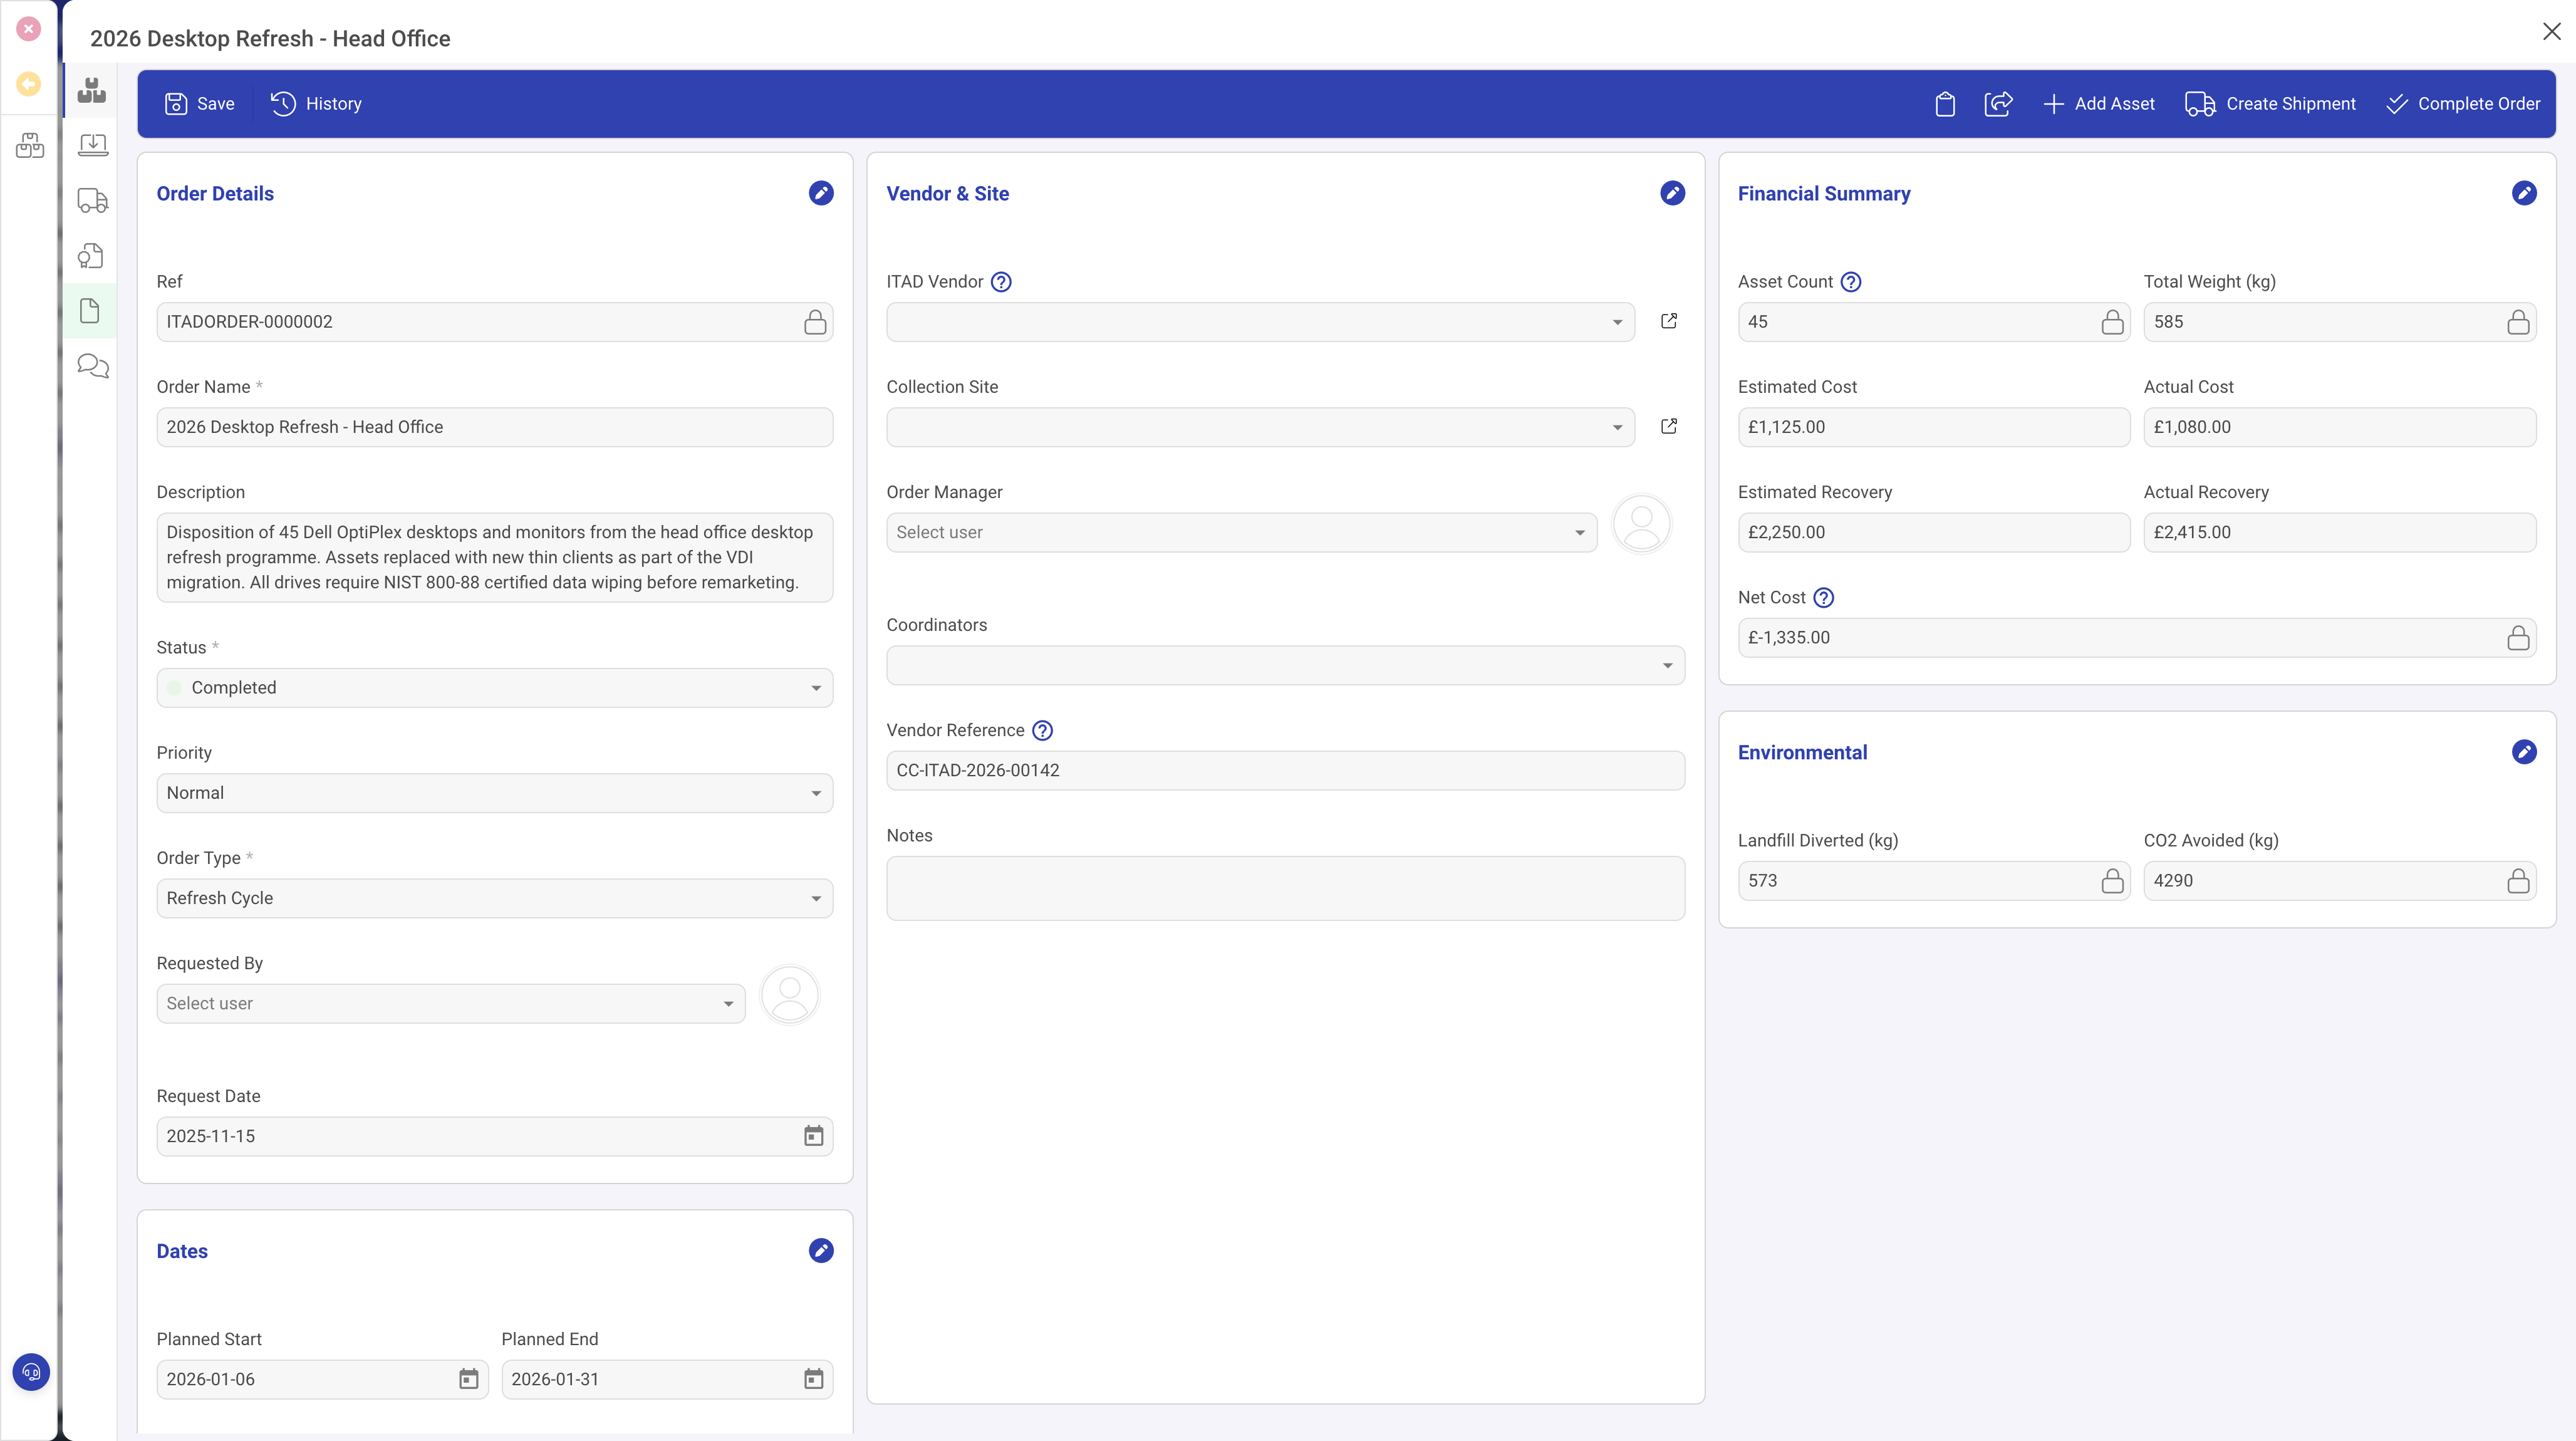Open the assets panel in the sidebar

pyautogui.click(x=91, y=90)
